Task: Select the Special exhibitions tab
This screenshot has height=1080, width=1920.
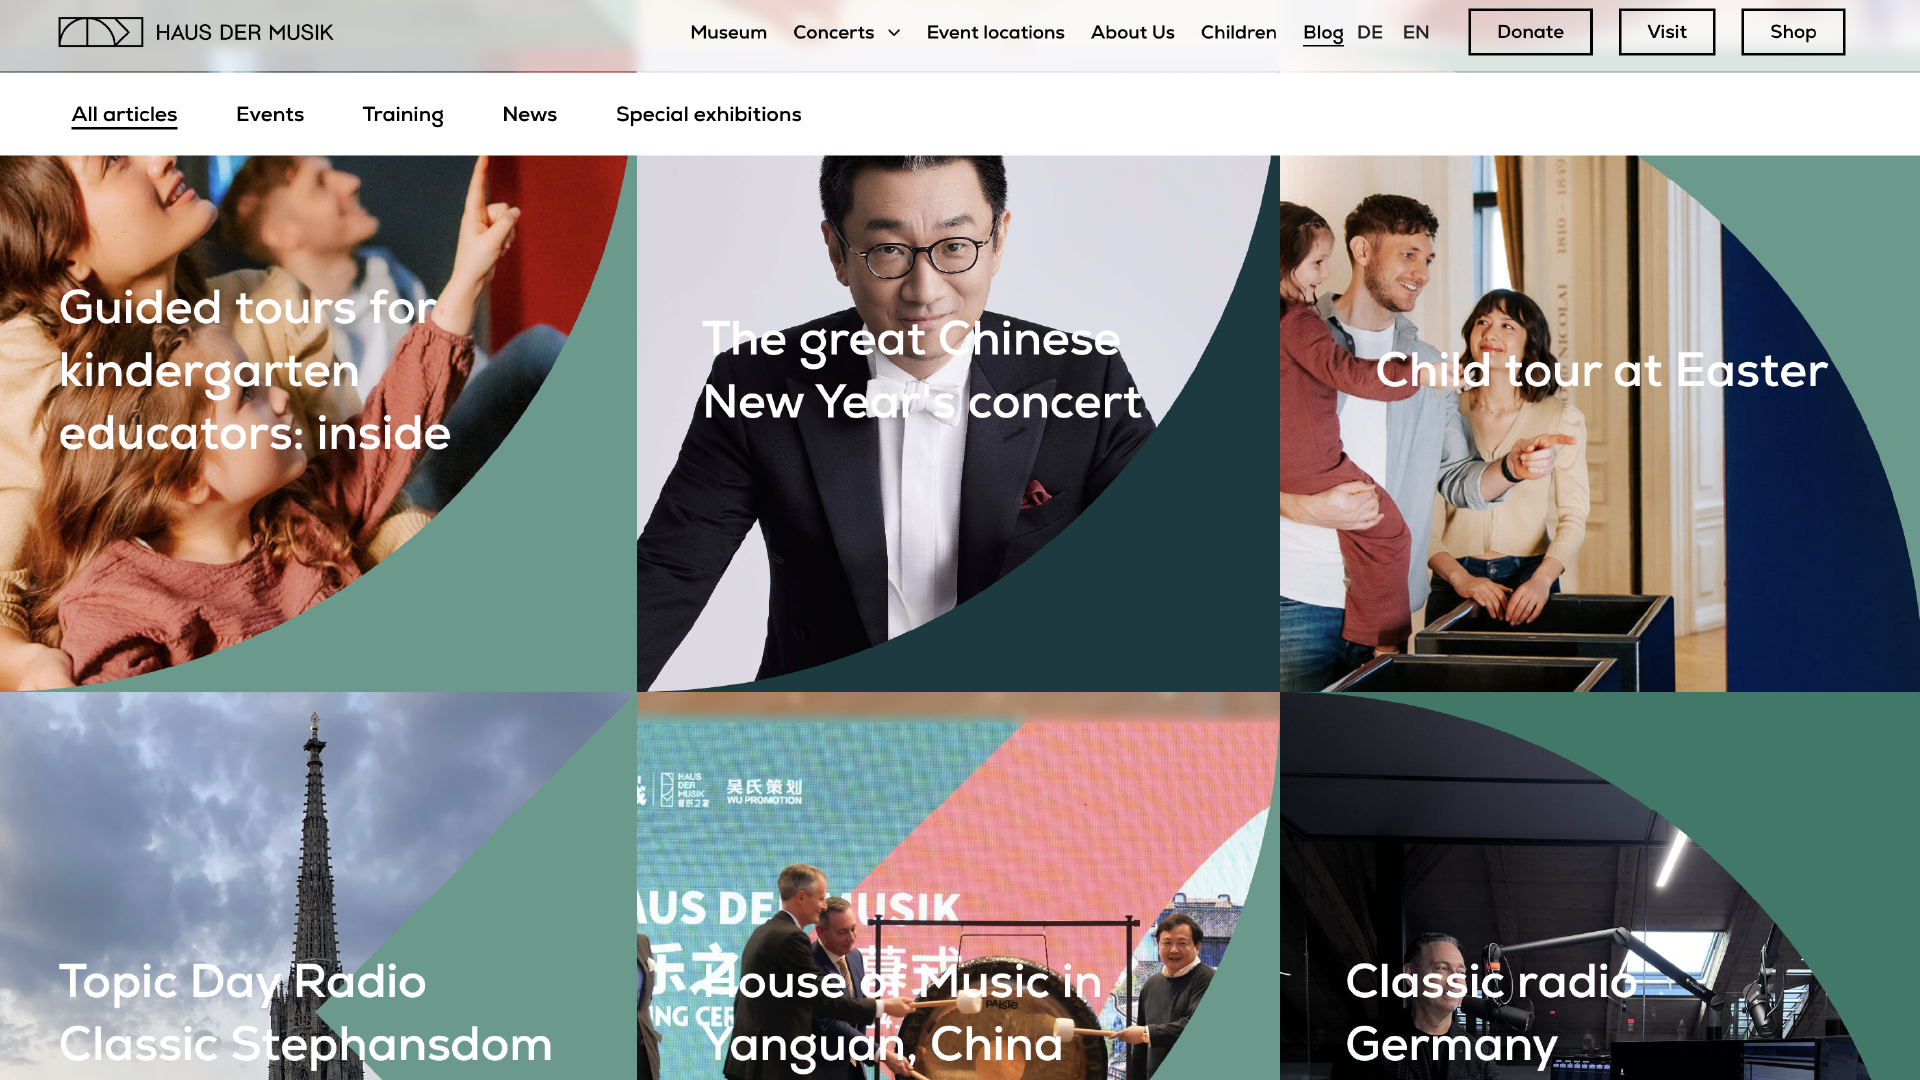Action: [708, 114]
